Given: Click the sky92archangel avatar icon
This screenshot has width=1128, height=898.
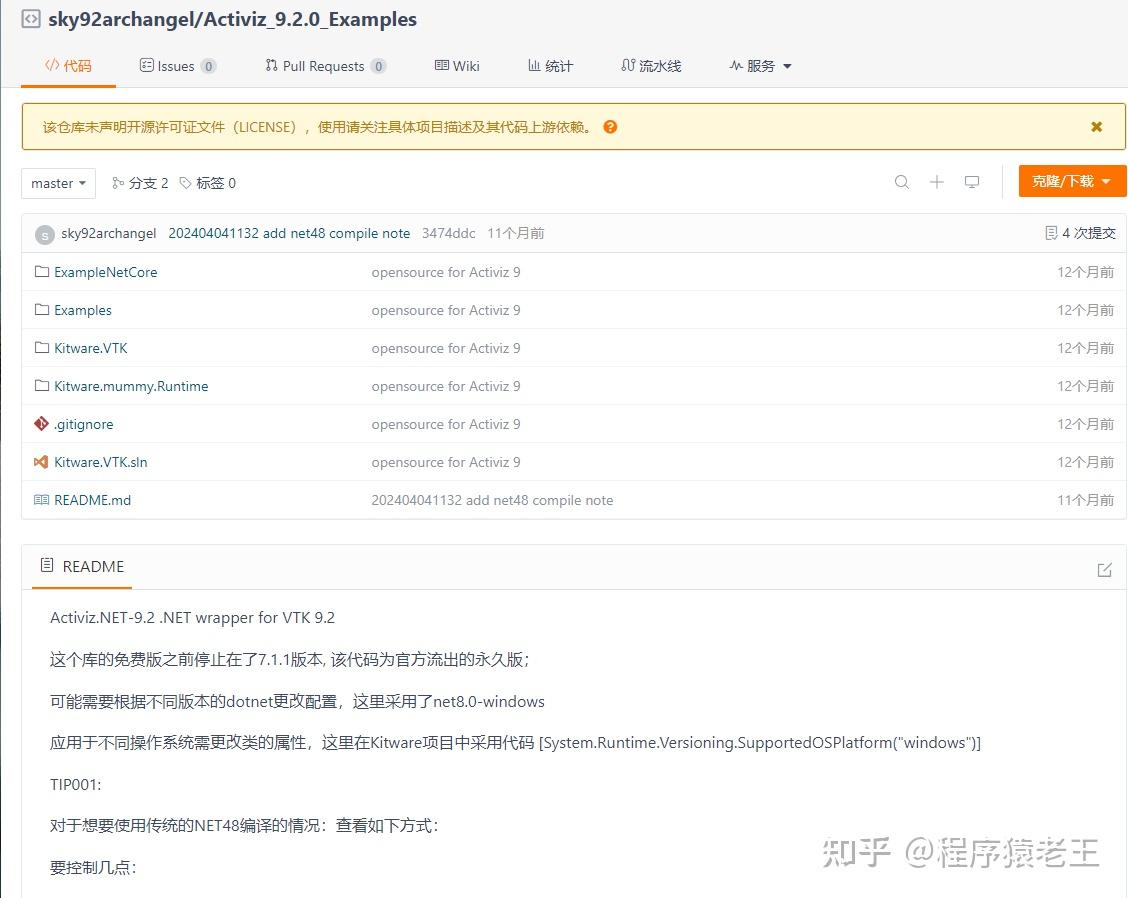Looking at the screenshot, I should point(45,234).
